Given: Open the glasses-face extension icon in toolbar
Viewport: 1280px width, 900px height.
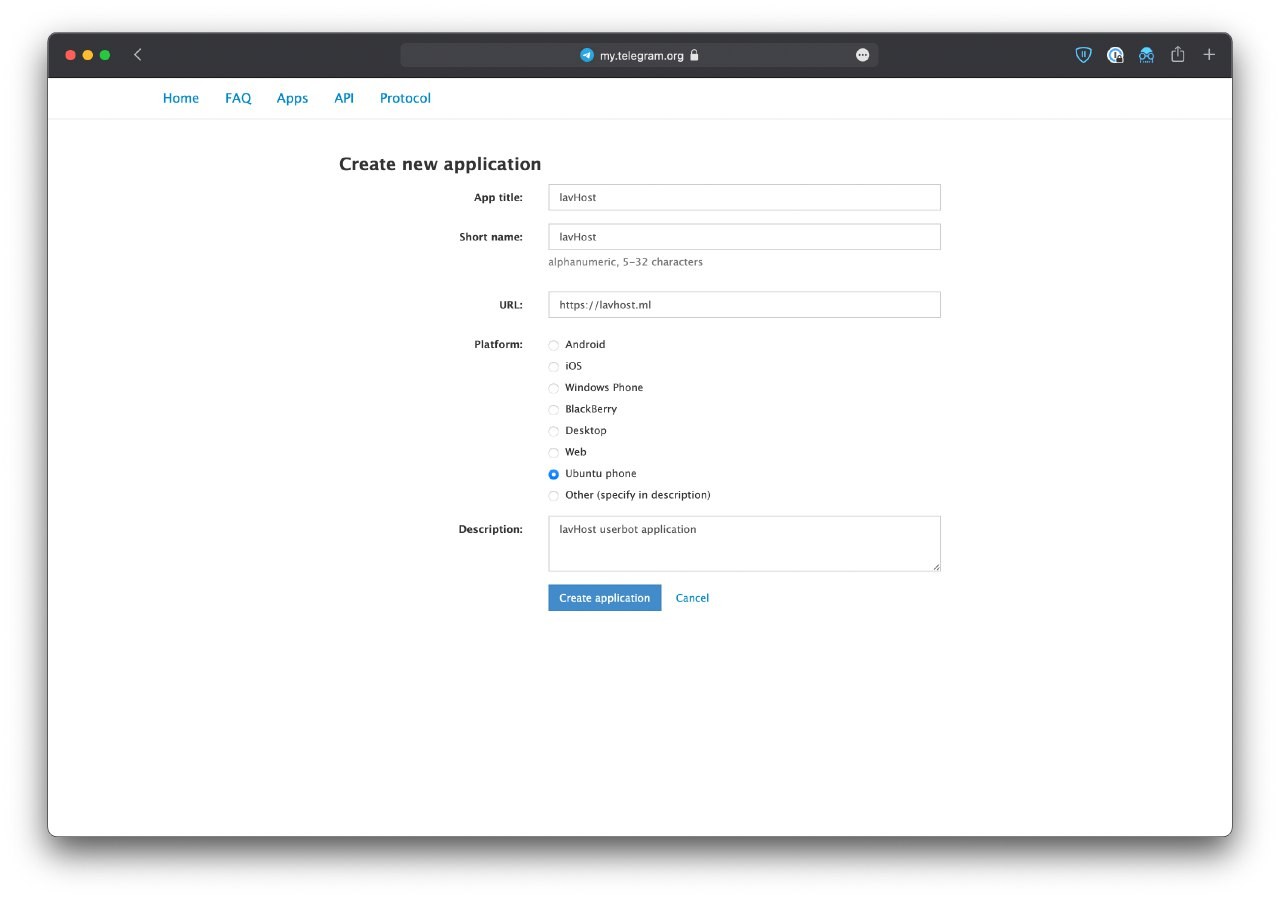Looking at the screenshot, I should 1147,55.
